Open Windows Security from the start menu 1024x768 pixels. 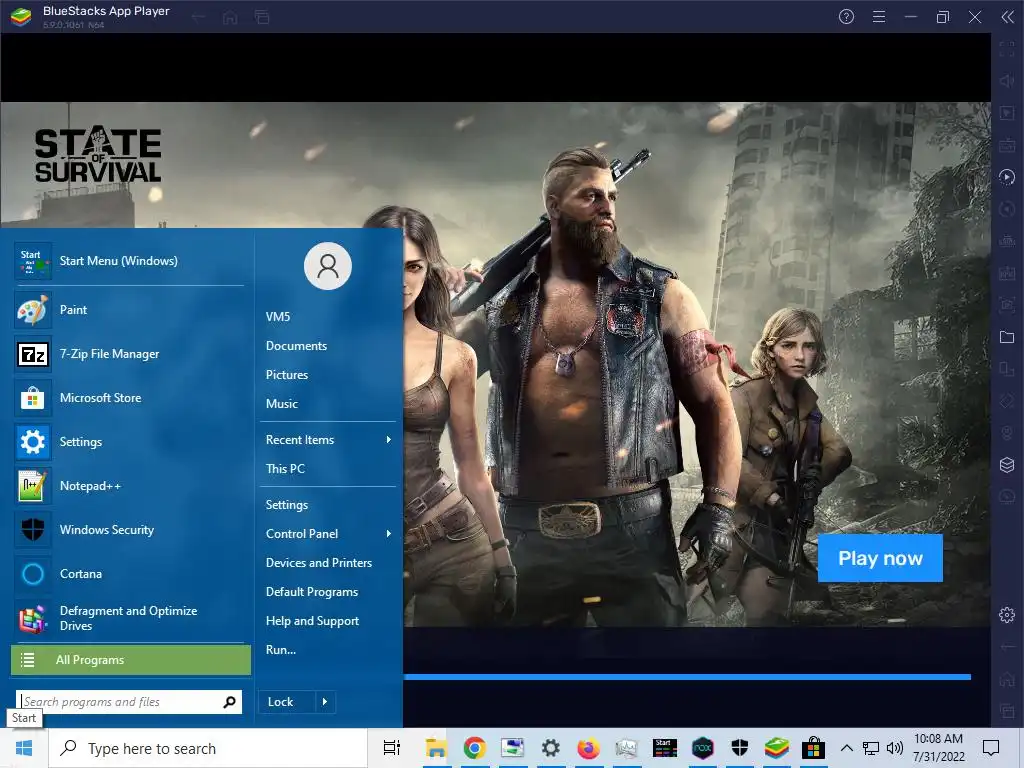(131, 530)
